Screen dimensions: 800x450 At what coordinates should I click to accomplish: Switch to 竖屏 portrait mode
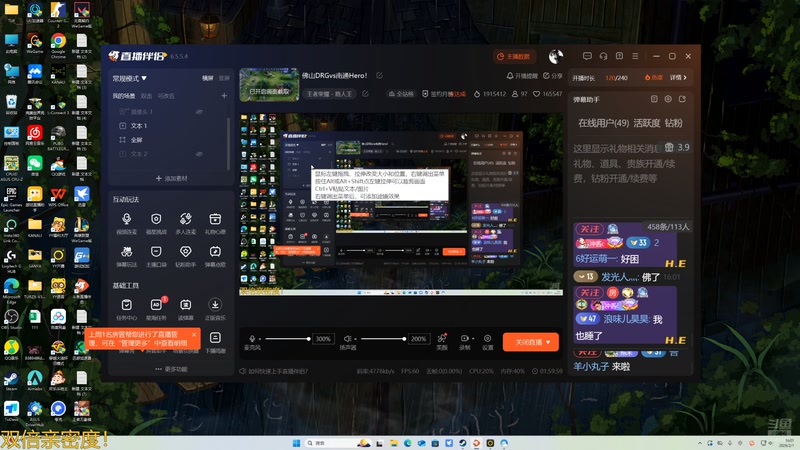click(224, 78)
